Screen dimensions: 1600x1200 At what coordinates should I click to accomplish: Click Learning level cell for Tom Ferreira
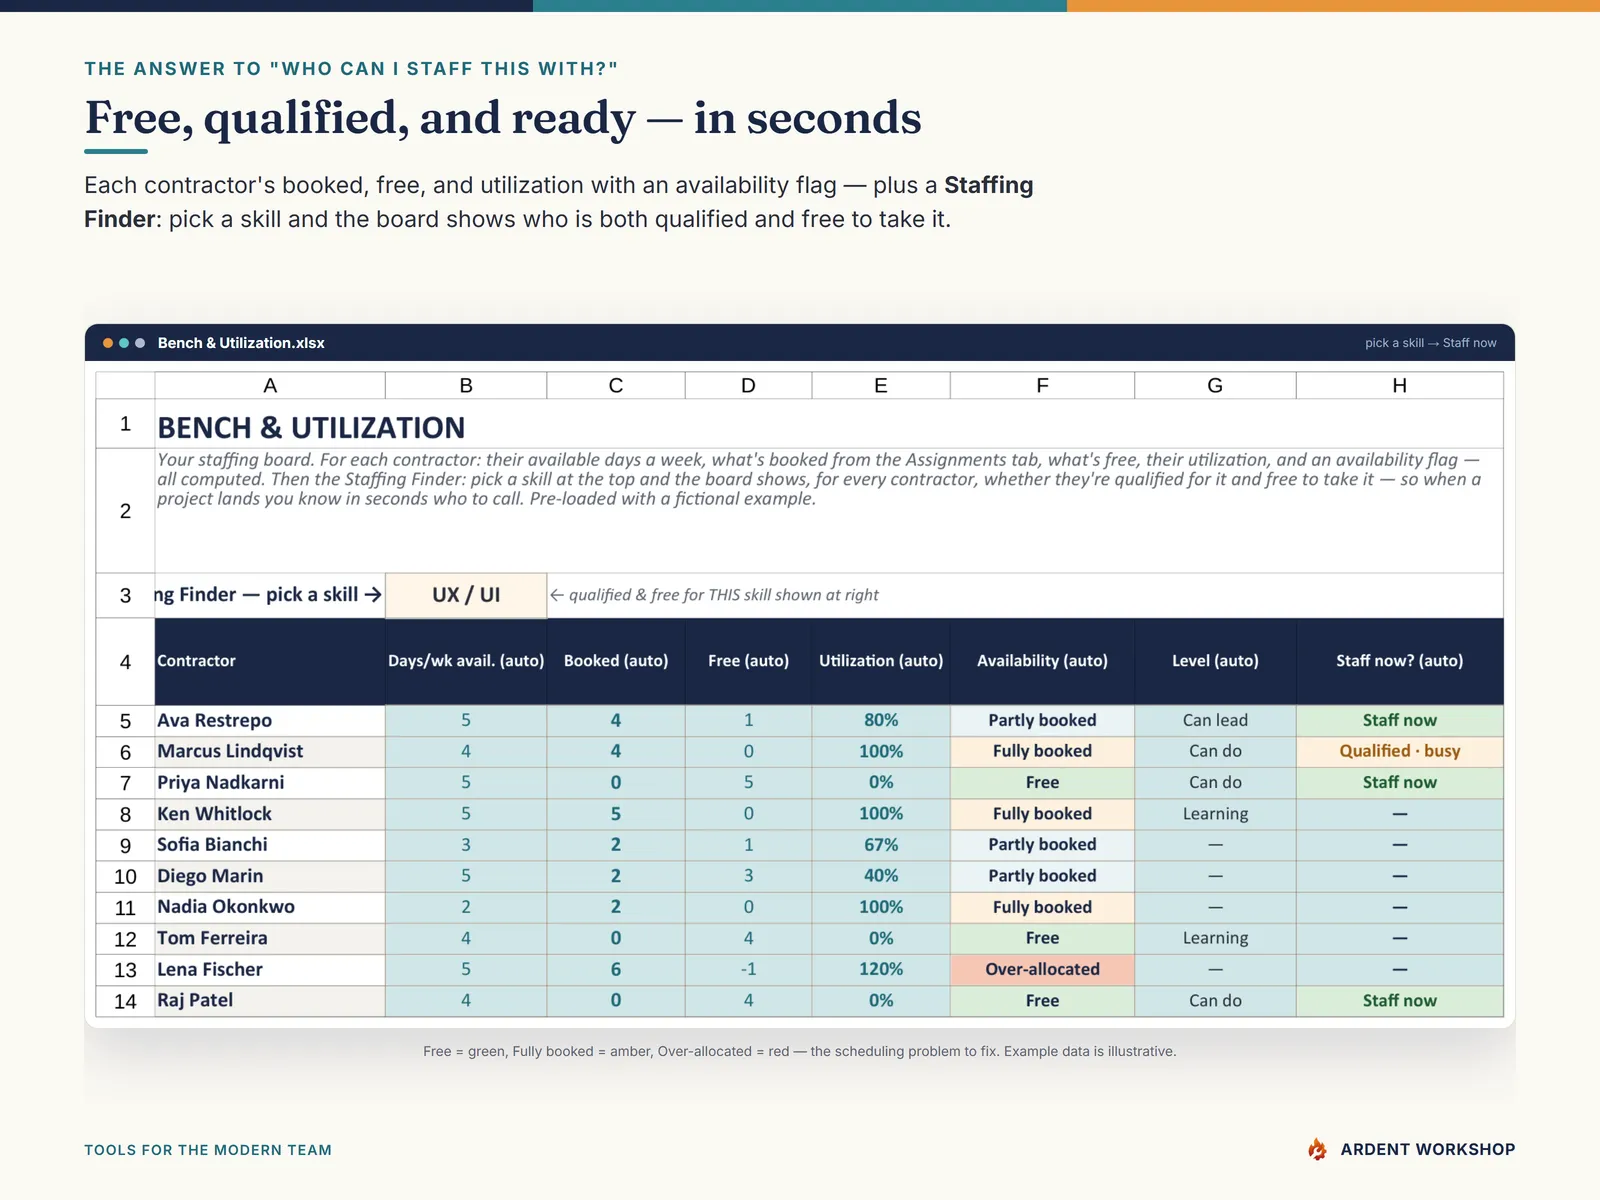point(1216,939)
